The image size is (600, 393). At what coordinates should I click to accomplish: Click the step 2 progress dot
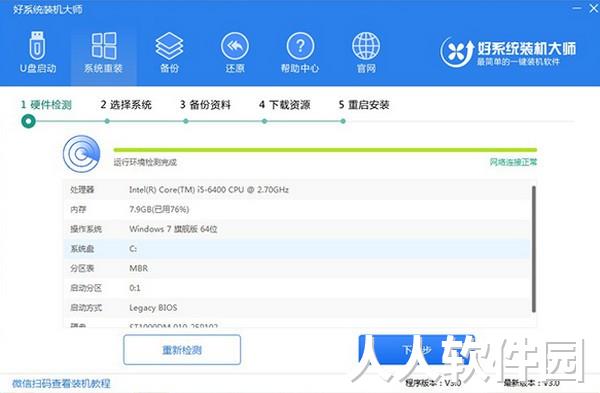click(107, 121)
